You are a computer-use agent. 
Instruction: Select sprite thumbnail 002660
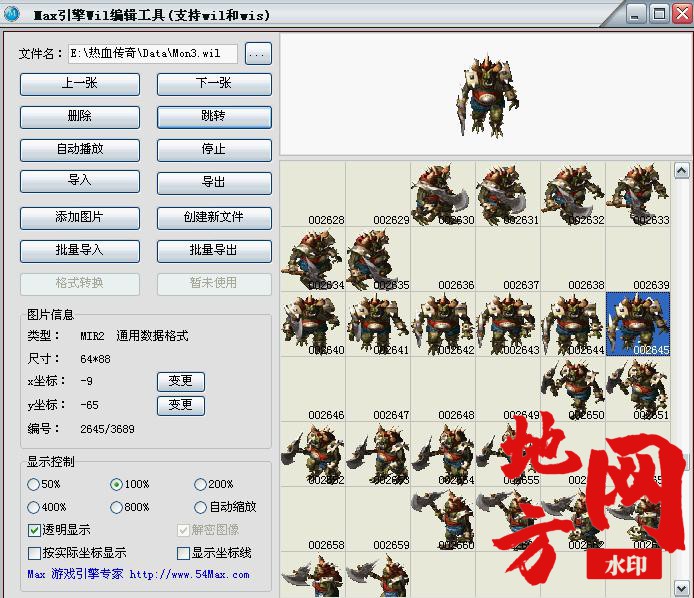pyautogui.click(x=443, y=519)
